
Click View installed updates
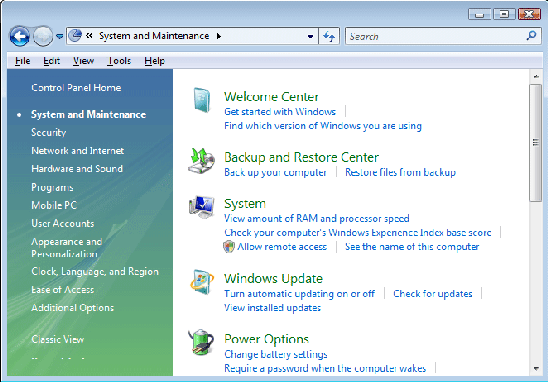pos(272,308)
